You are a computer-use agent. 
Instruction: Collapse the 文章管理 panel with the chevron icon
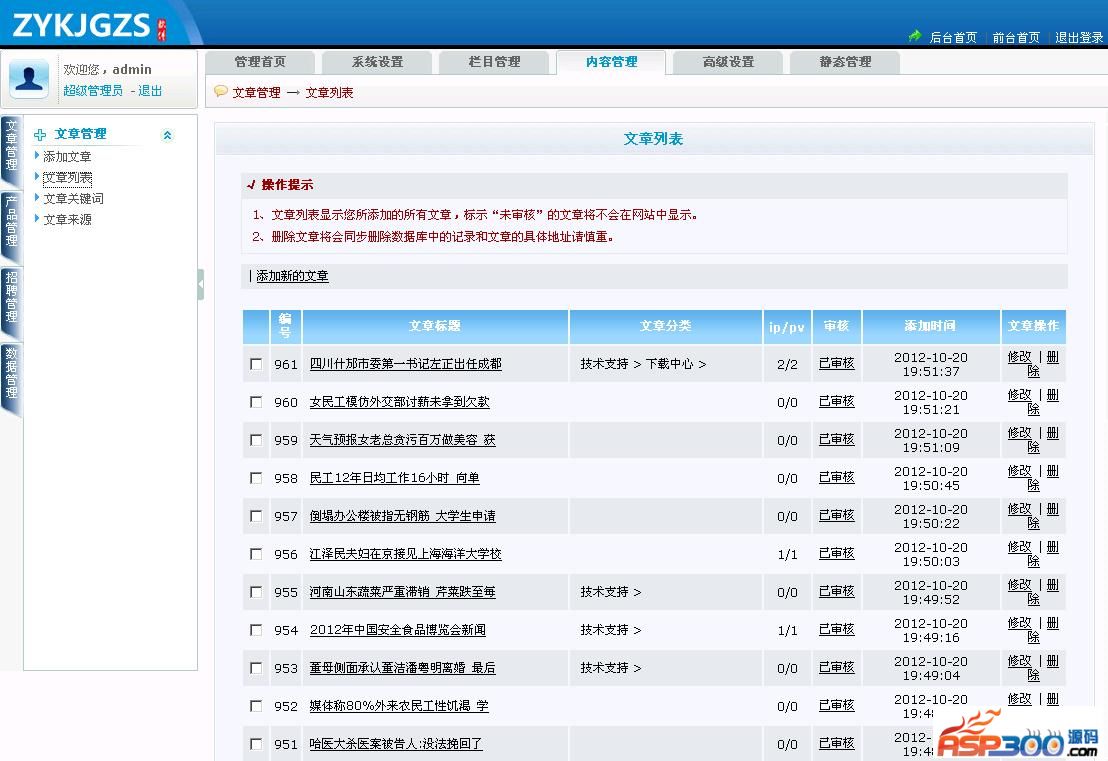coord(167,135)
